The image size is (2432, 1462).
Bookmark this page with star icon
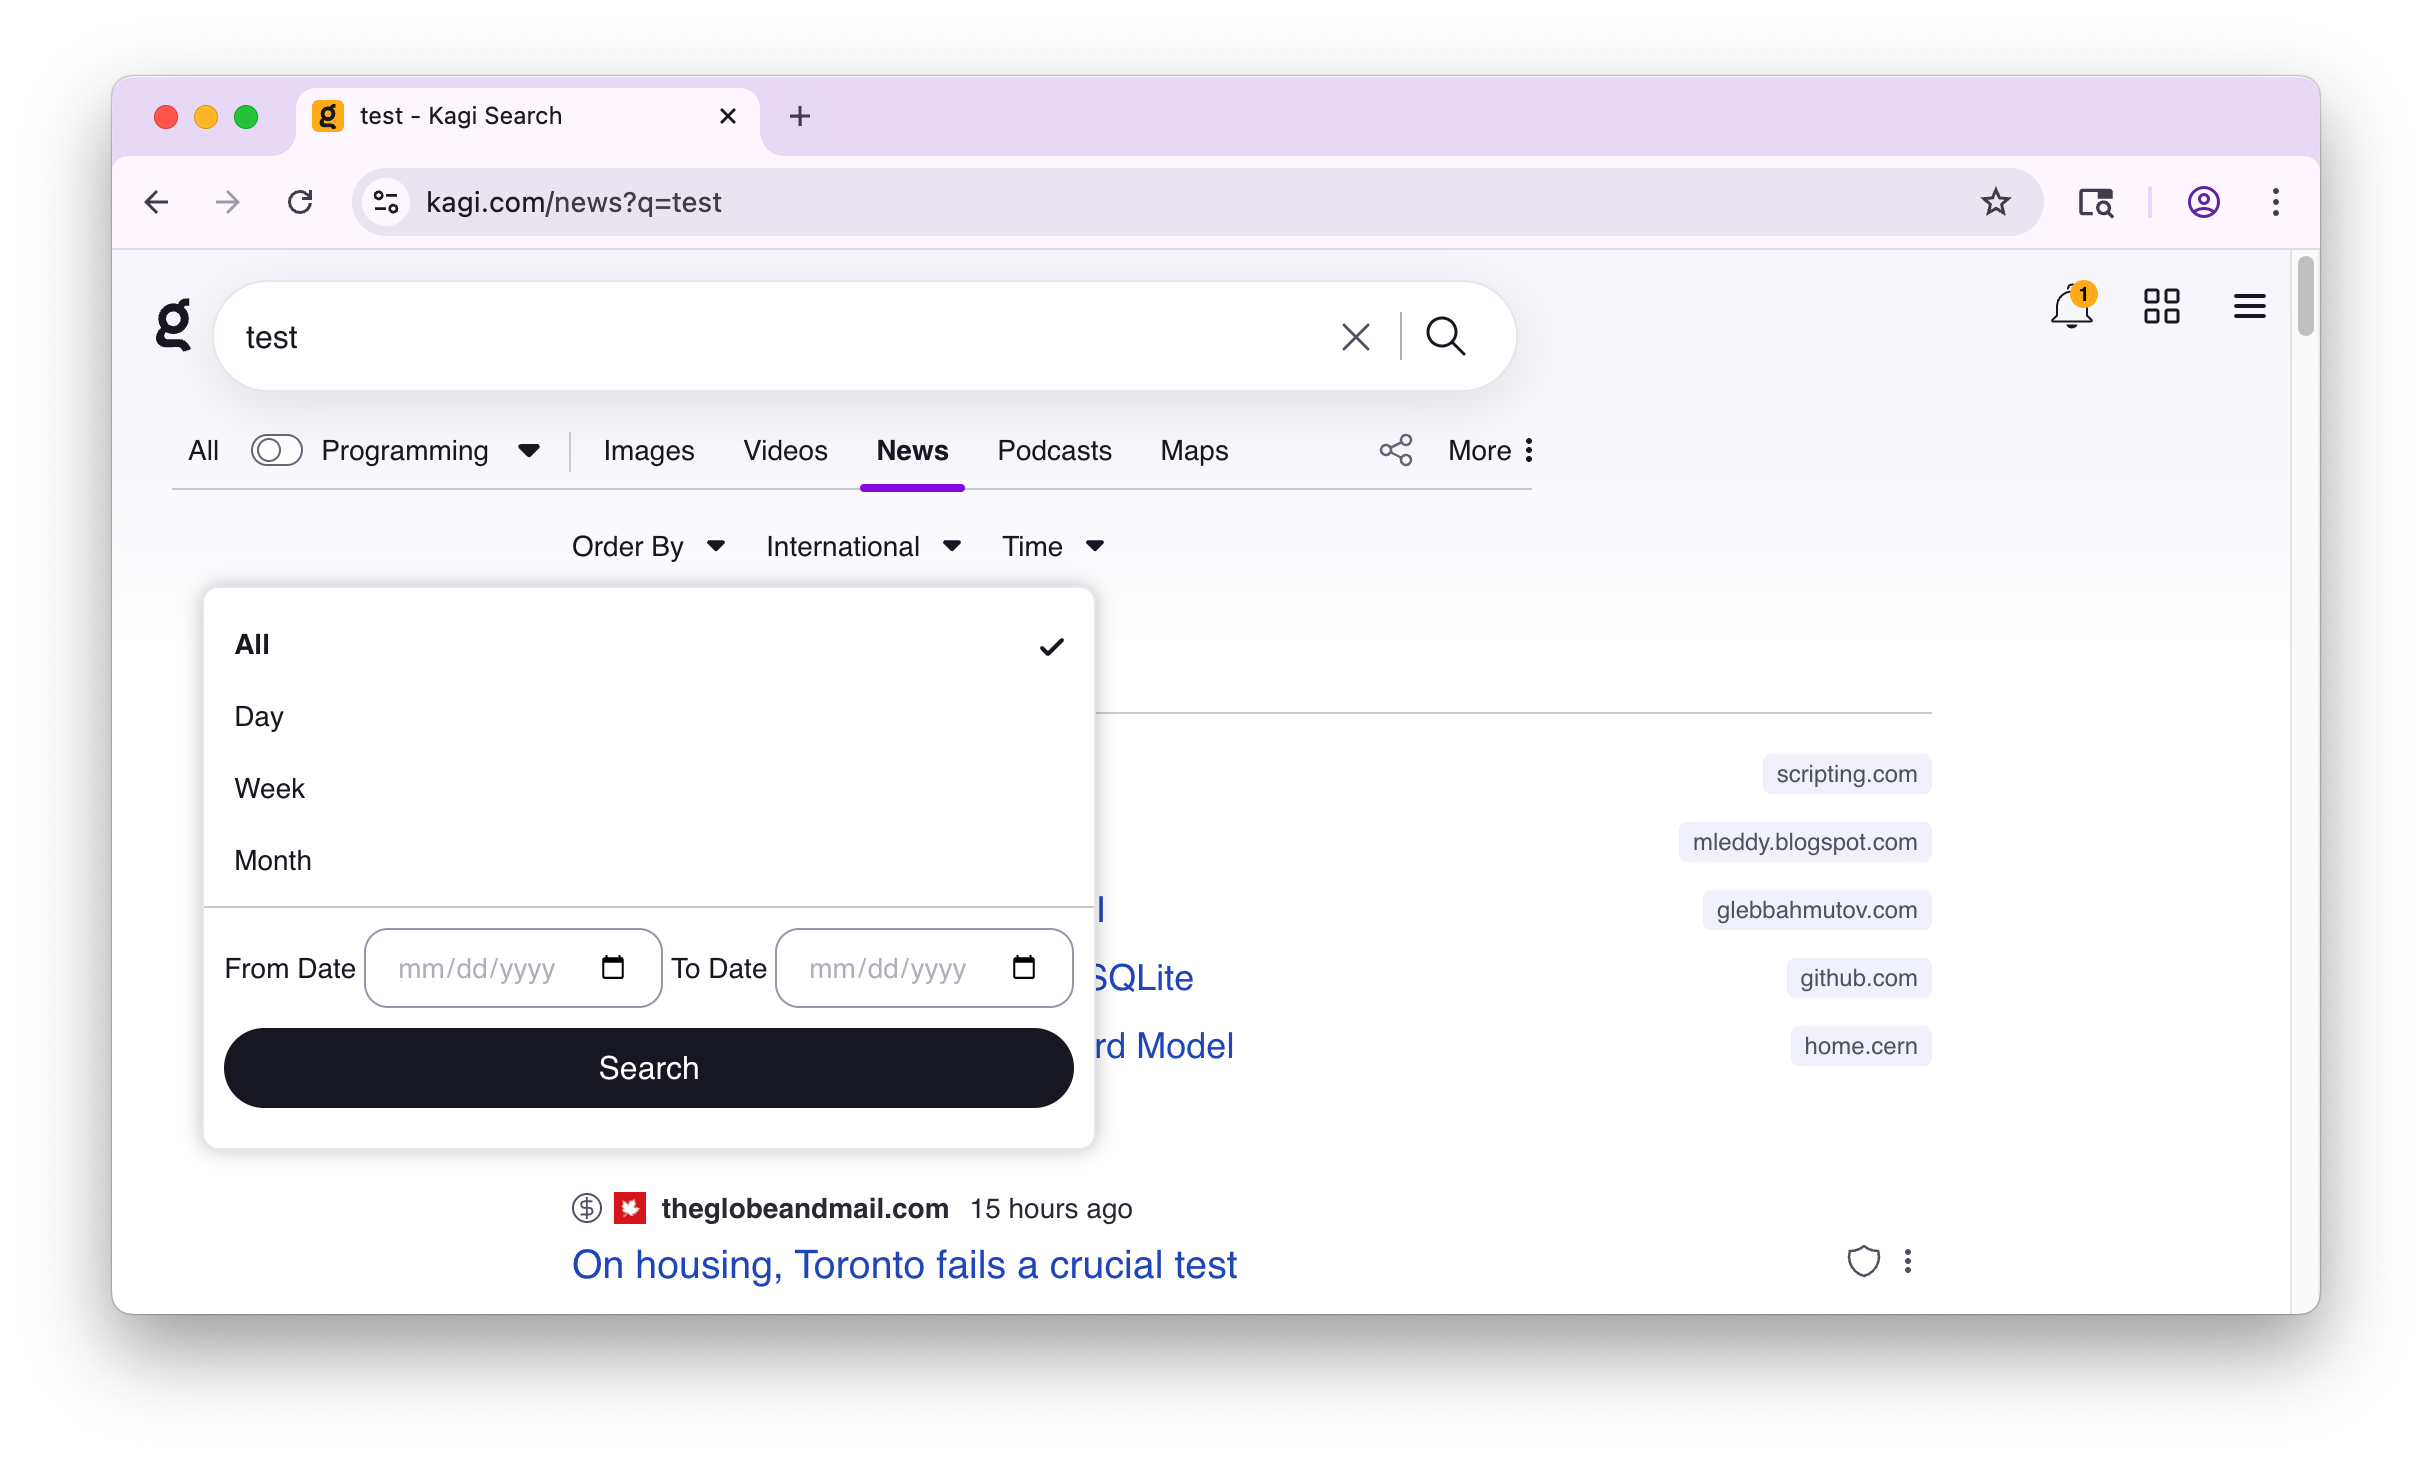point(1995,202)
